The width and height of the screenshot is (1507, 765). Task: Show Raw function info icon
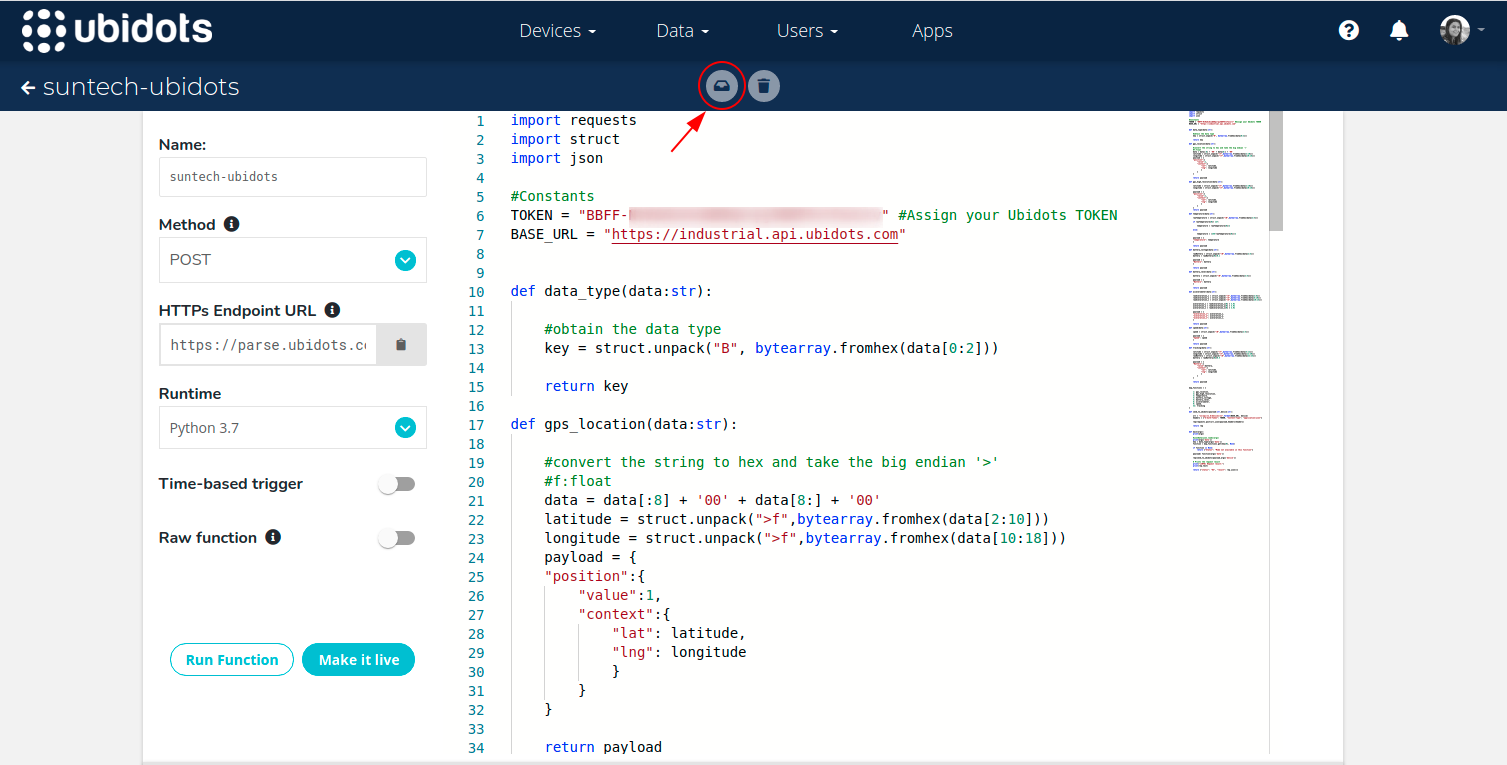(x=273, y=537)
